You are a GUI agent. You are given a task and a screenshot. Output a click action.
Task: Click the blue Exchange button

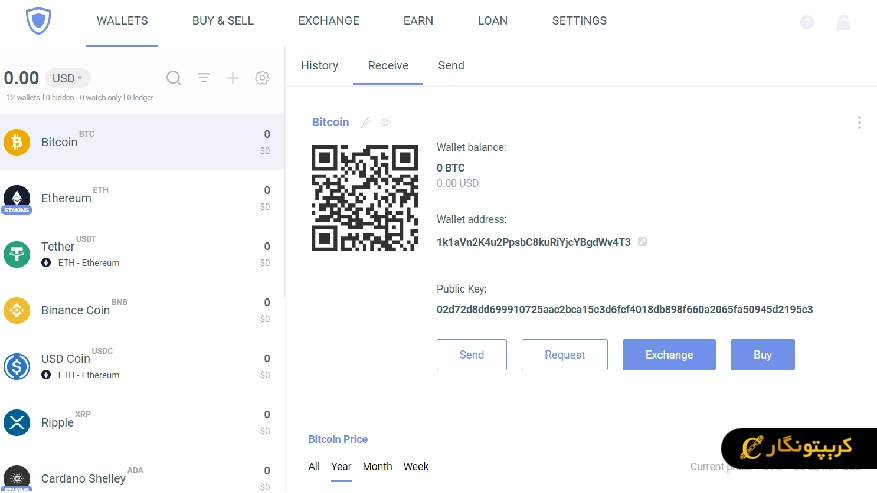(669, 354)
